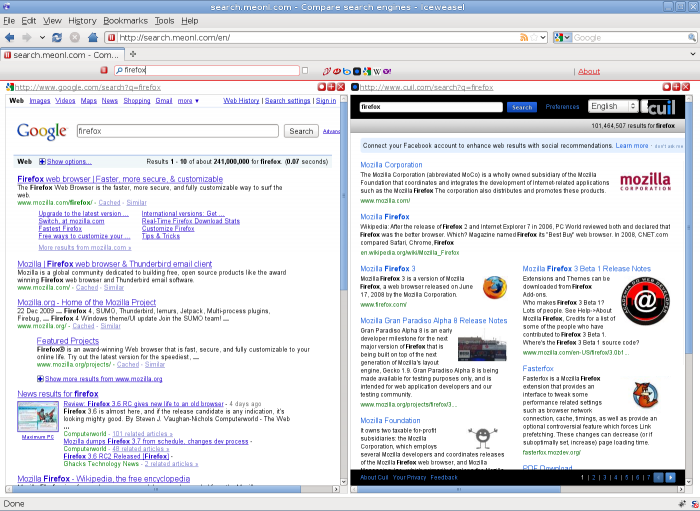Close the Cuil pane with red X
Screen dimensions: 700x511
(686, 87)
